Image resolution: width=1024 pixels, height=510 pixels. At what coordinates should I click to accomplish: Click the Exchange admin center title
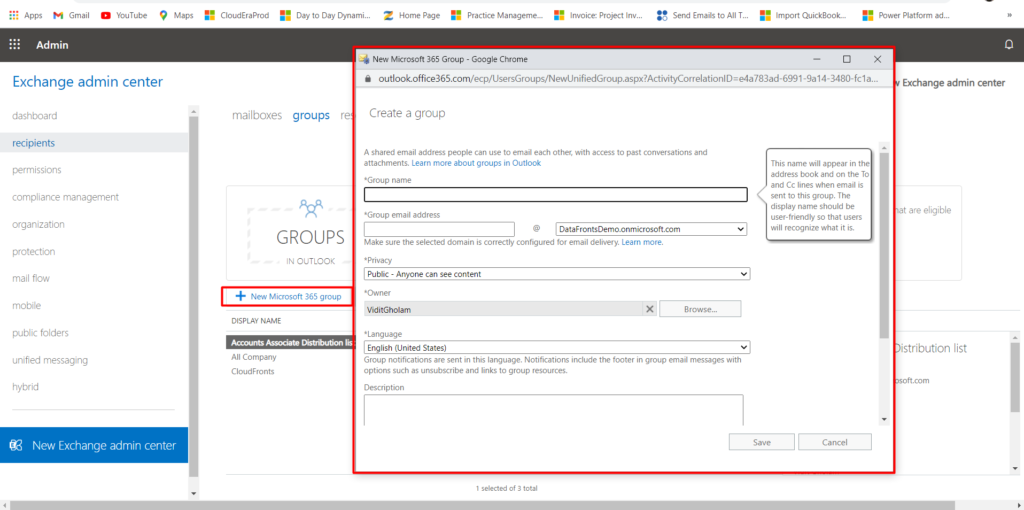(88, 82)
